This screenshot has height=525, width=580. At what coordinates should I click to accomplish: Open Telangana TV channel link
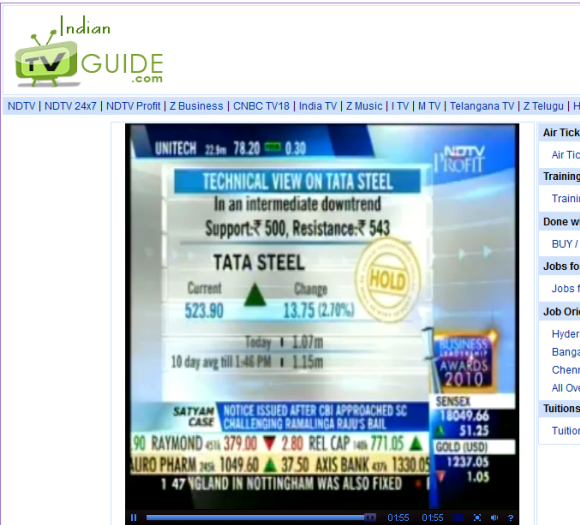click(x=482, y=106)
